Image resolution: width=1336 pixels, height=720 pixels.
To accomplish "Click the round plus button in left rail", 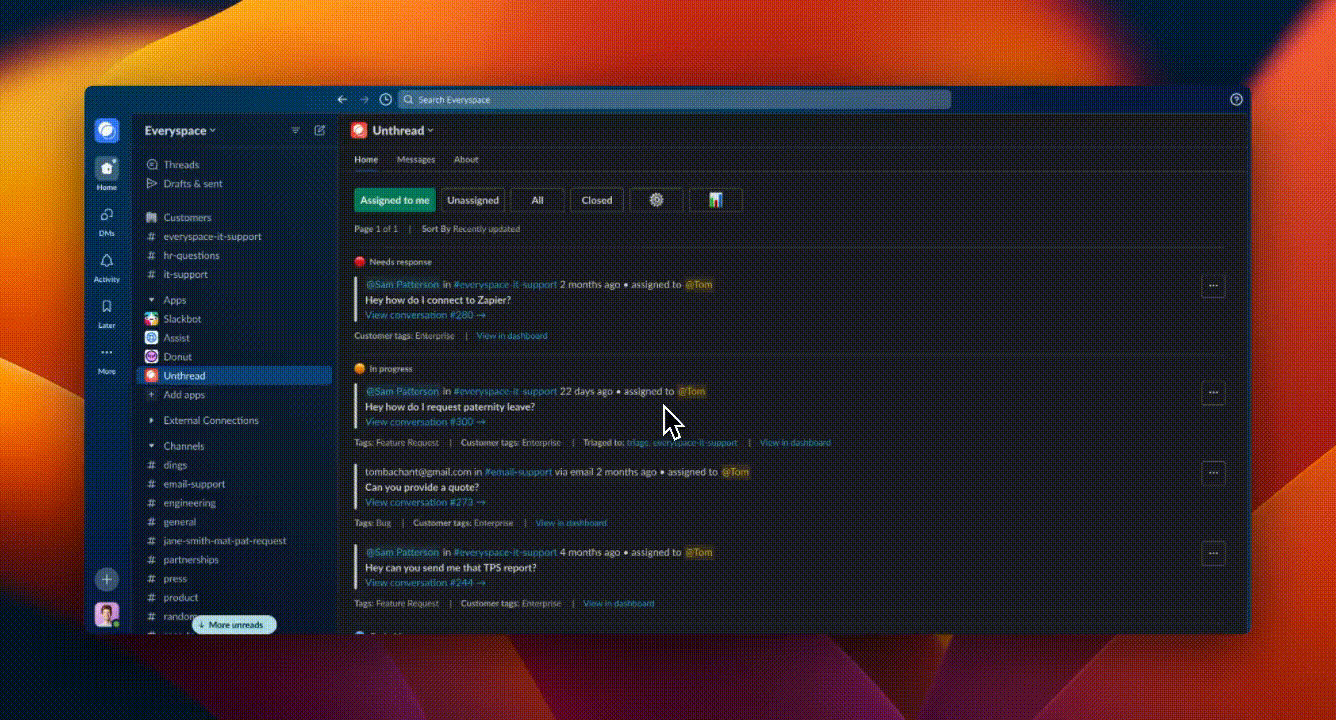I will click(x=107, y=579).
